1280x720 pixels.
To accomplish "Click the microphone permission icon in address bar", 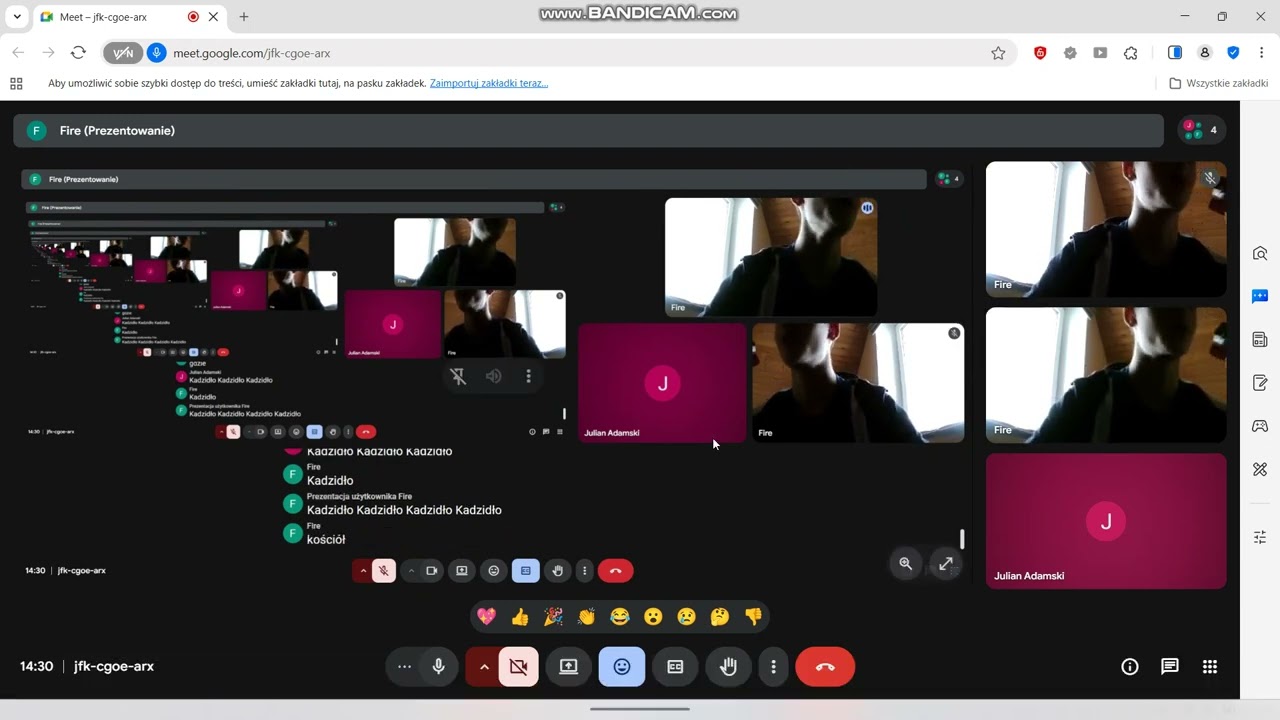I will click(x=156, y=53).
